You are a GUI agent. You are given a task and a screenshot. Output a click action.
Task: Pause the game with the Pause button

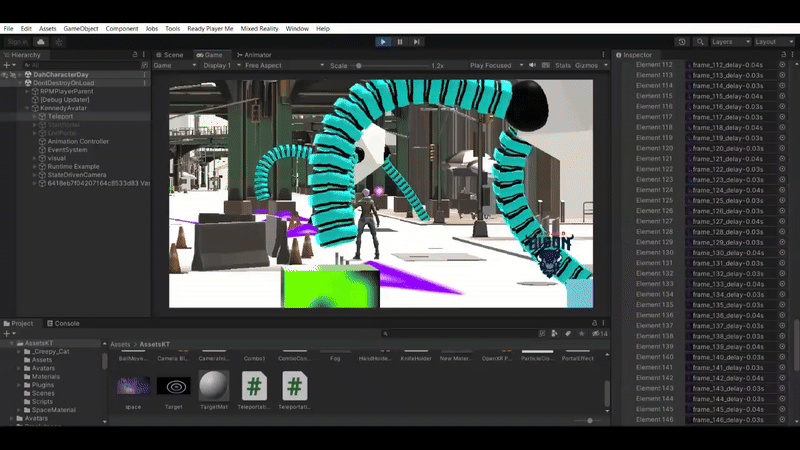(400, 42)
